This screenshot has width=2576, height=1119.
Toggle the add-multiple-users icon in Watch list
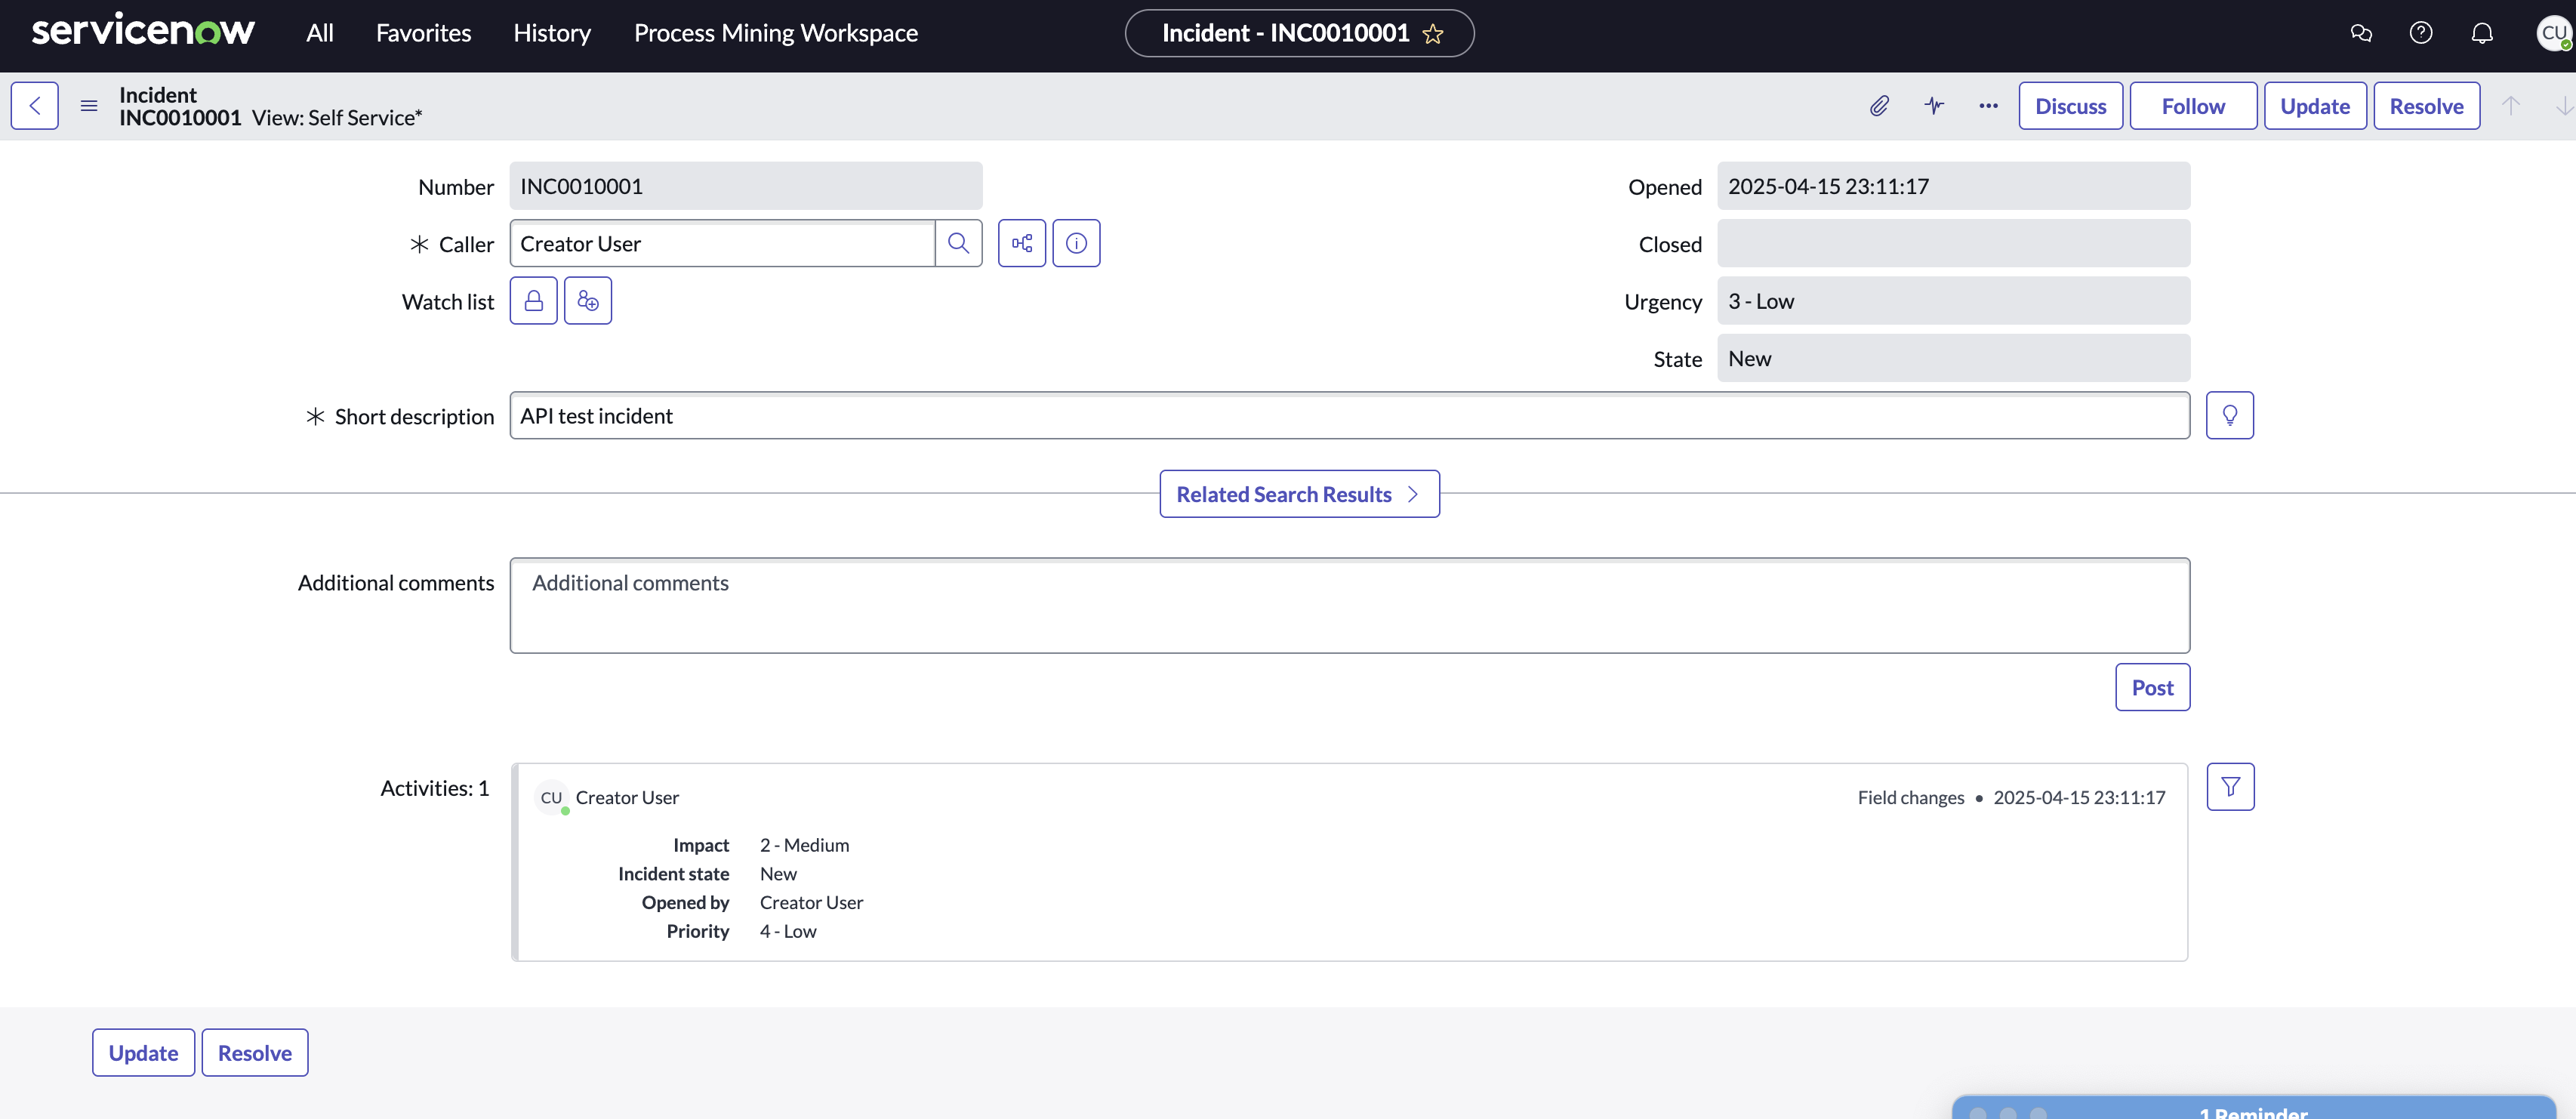click(x=588, y=300)
